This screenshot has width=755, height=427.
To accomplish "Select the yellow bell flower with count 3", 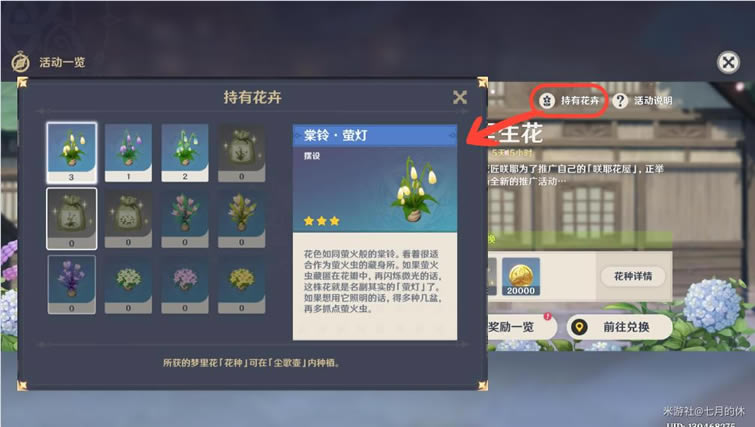I will pos(72,153).
